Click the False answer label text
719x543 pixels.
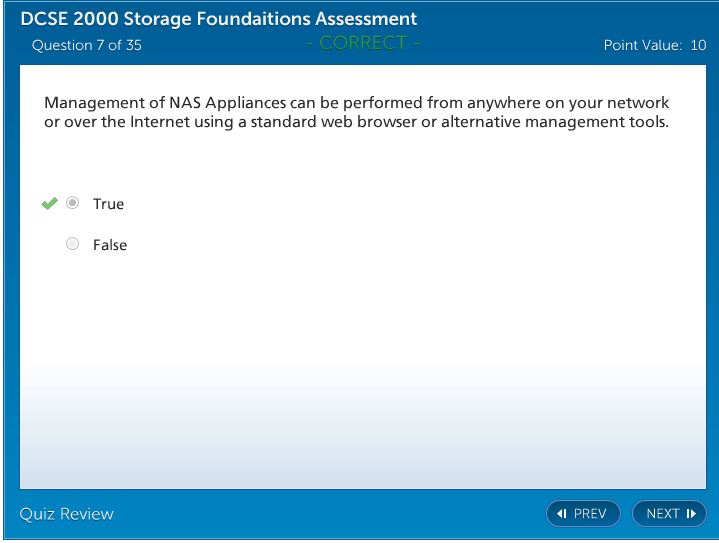pyautogui.click(x=110, y=245)
